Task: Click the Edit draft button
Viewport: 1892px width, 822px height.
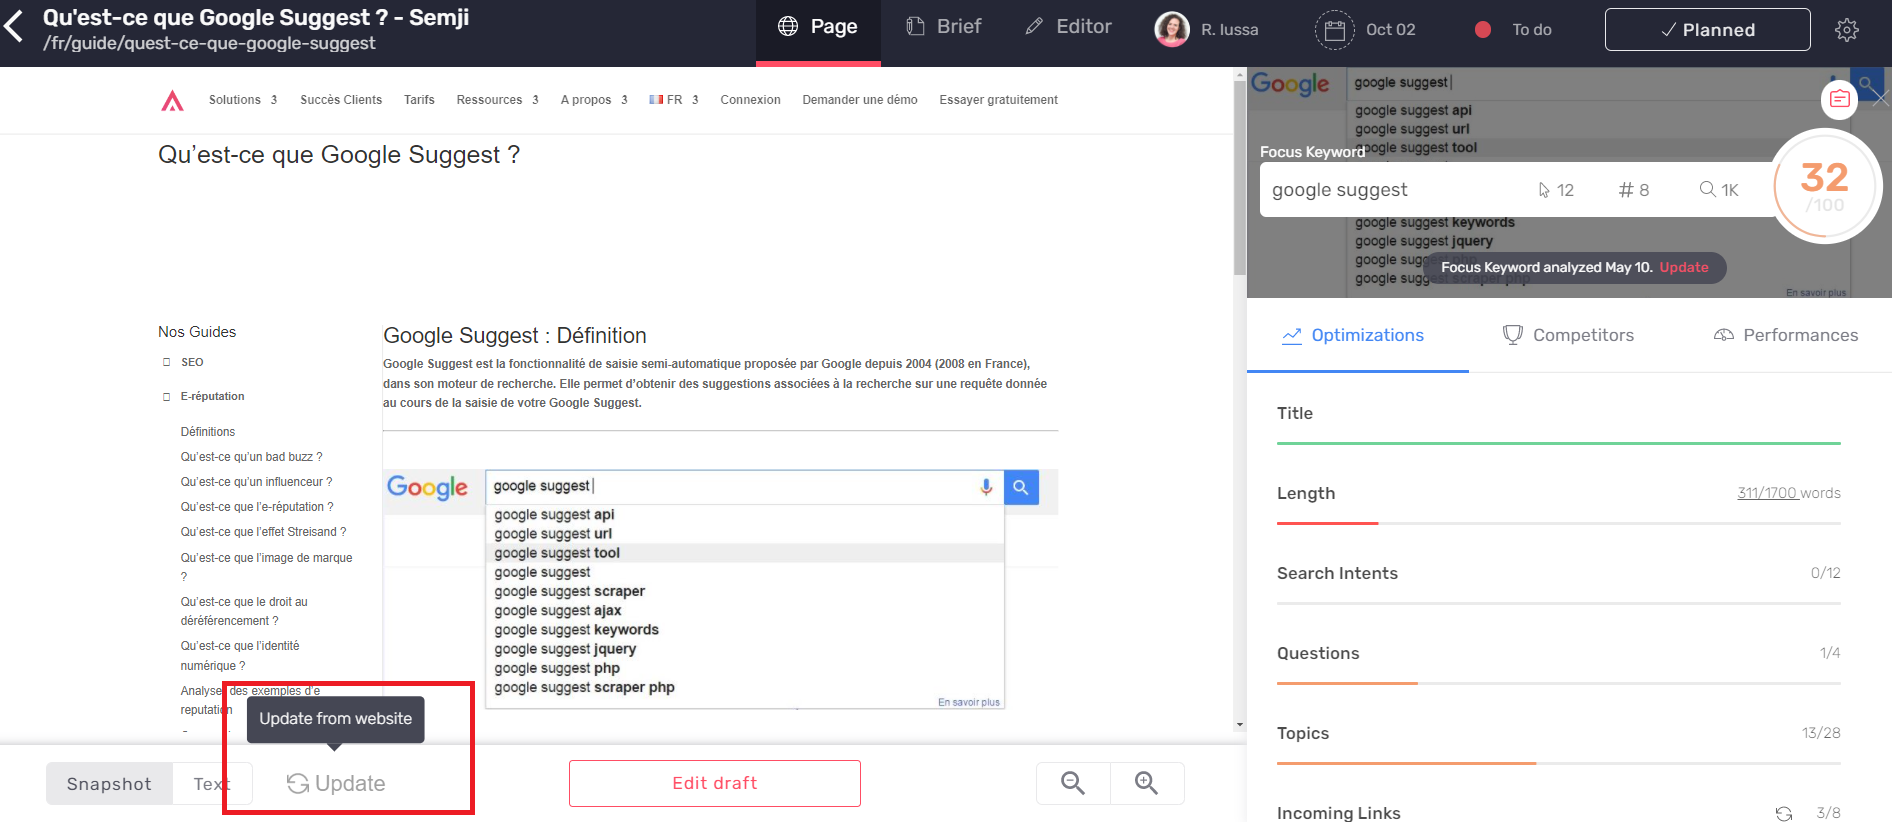Action: pos(715,783)
